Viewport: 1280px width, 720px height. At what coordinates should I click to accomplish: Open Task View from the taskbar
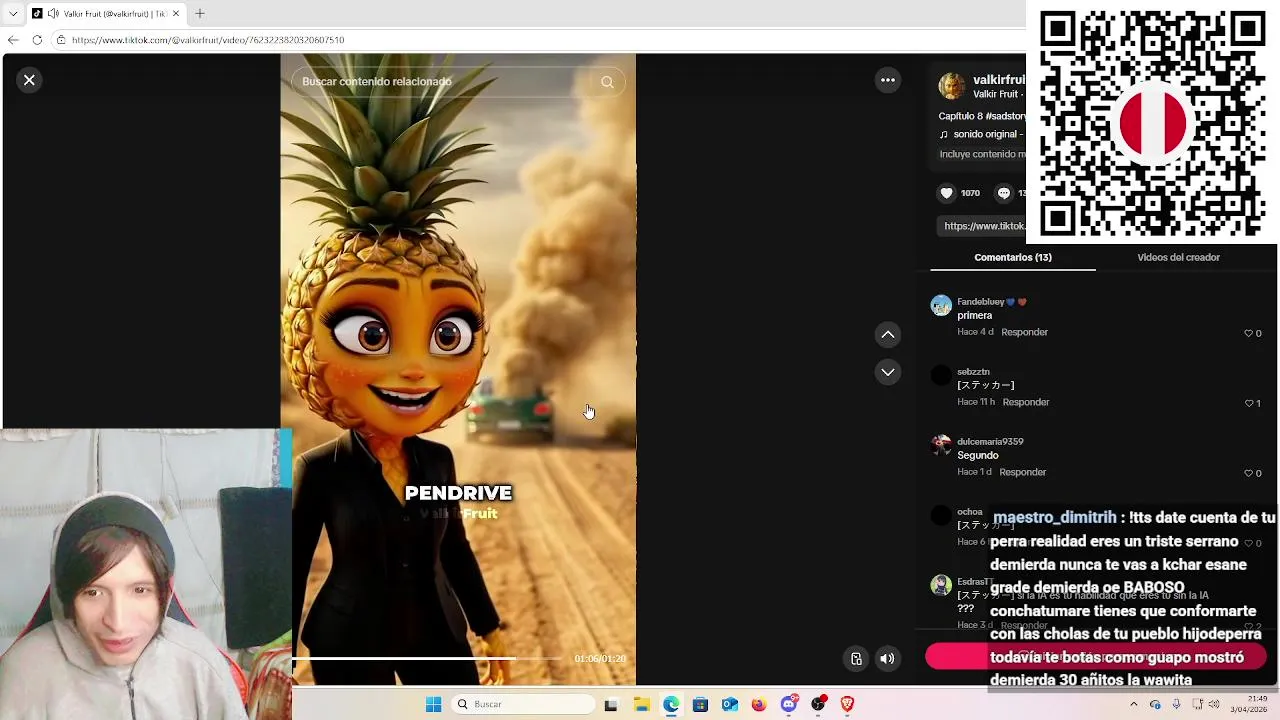611,704
